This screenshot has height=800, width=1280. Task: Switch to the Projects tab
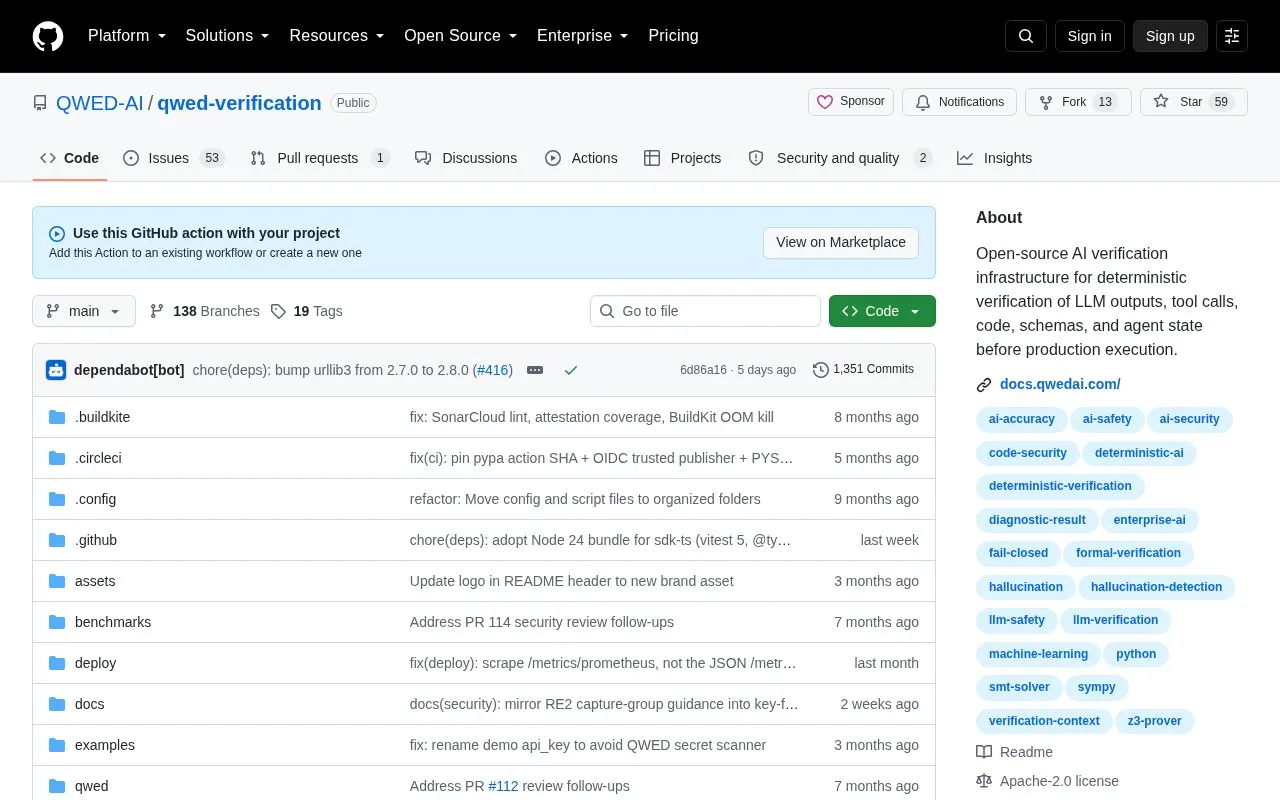(x=683, y=158)
